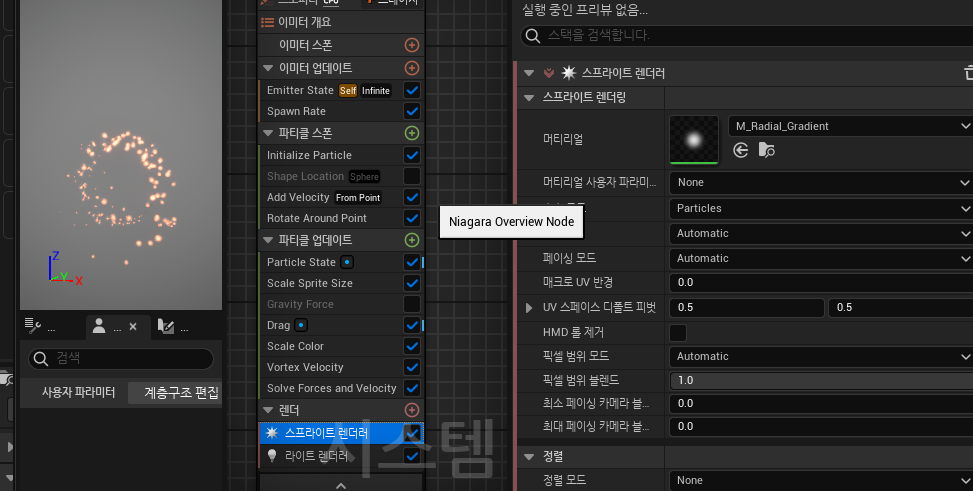Collapse the 스프라이트 렌더링 category
This screenshot has width=973, height=491.
coord(529,97)
